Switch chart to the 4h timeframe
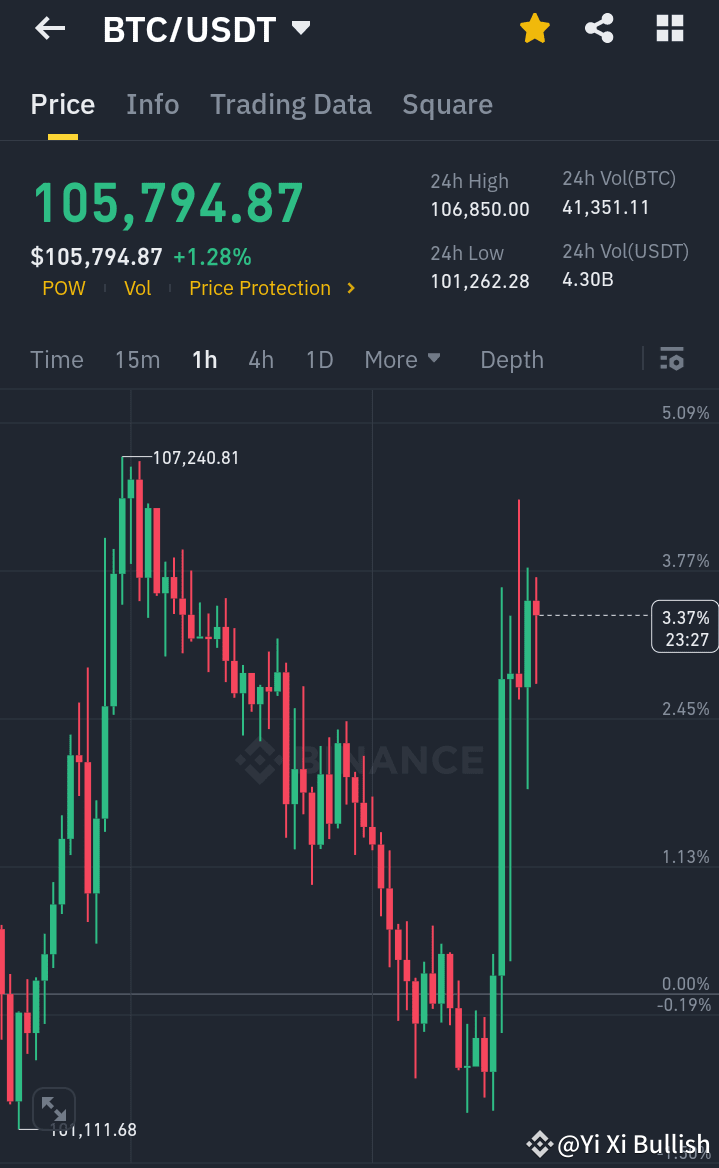Screen dimensions: 719x1168 261,359
